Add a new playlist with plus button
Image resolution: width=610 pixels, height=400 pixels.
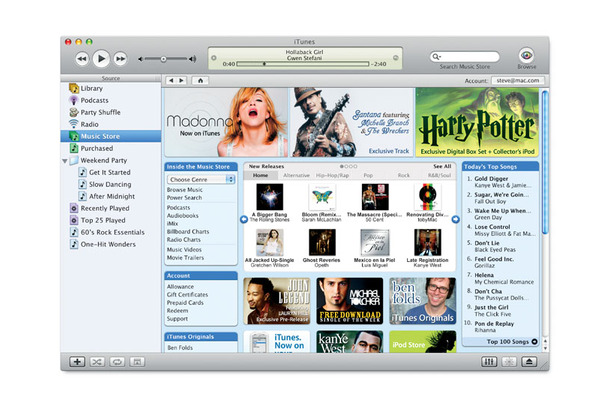(78, 360)
